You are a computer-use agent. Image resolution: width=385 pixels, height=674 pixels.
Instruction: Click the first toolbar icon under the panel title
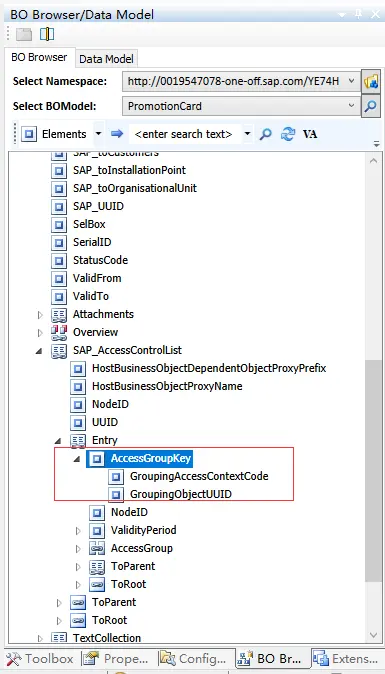point(24,34)
